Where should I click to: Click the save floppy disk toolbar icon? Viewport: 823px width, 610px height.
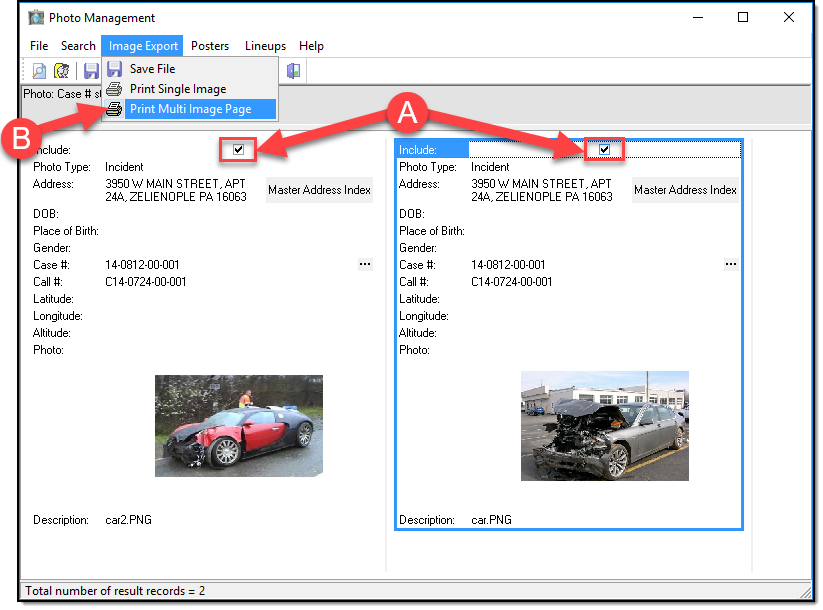coord(91,71)
